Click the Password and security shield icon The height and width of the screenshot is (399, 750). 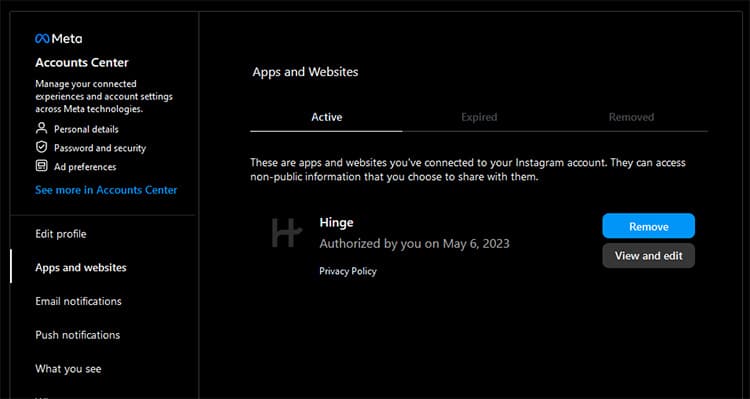[x=42, y=147]
